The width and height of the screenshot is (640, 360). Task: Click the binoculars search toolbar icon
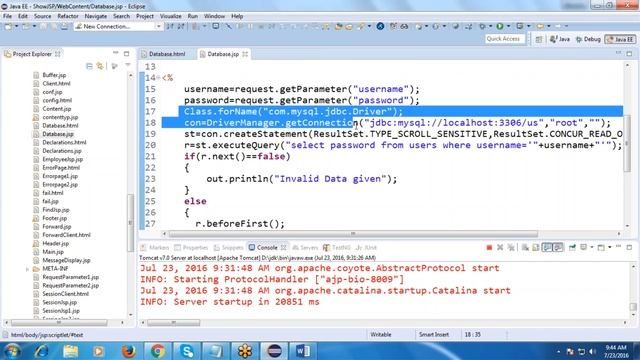coord(404,26)
